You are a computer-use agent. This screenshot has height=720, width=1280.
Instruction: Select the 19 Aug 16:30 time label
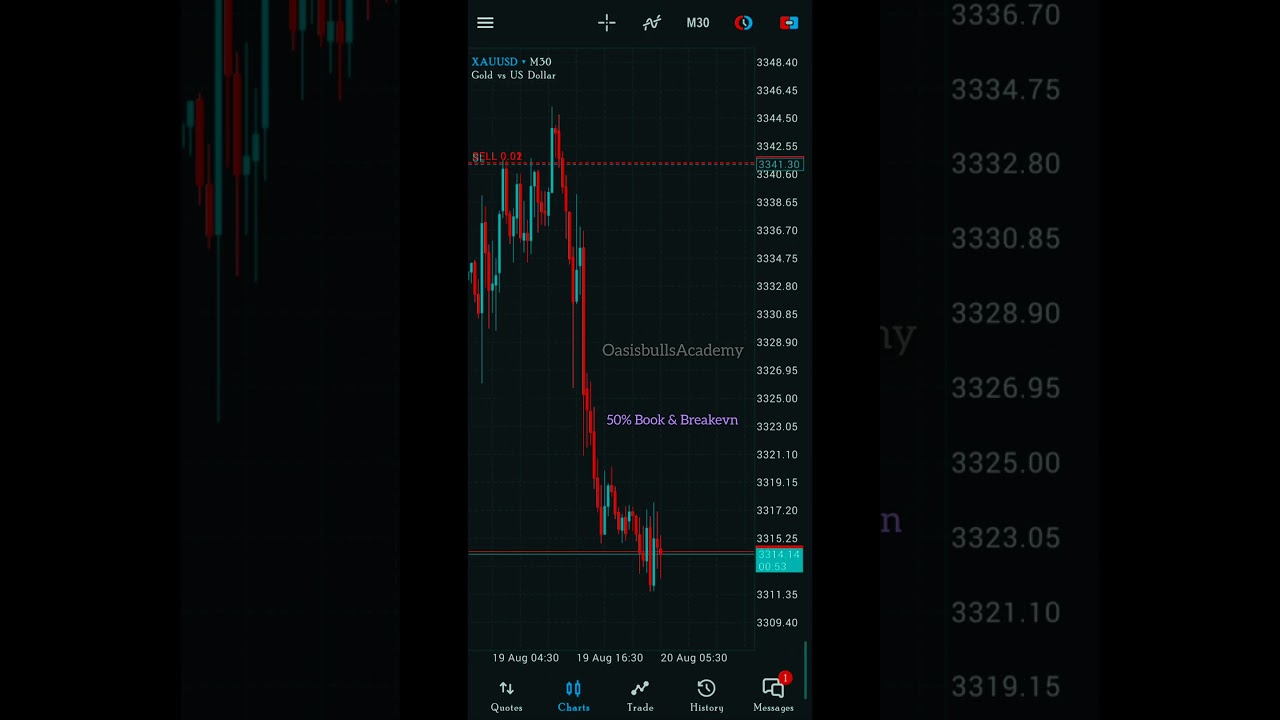pos(609,658)
